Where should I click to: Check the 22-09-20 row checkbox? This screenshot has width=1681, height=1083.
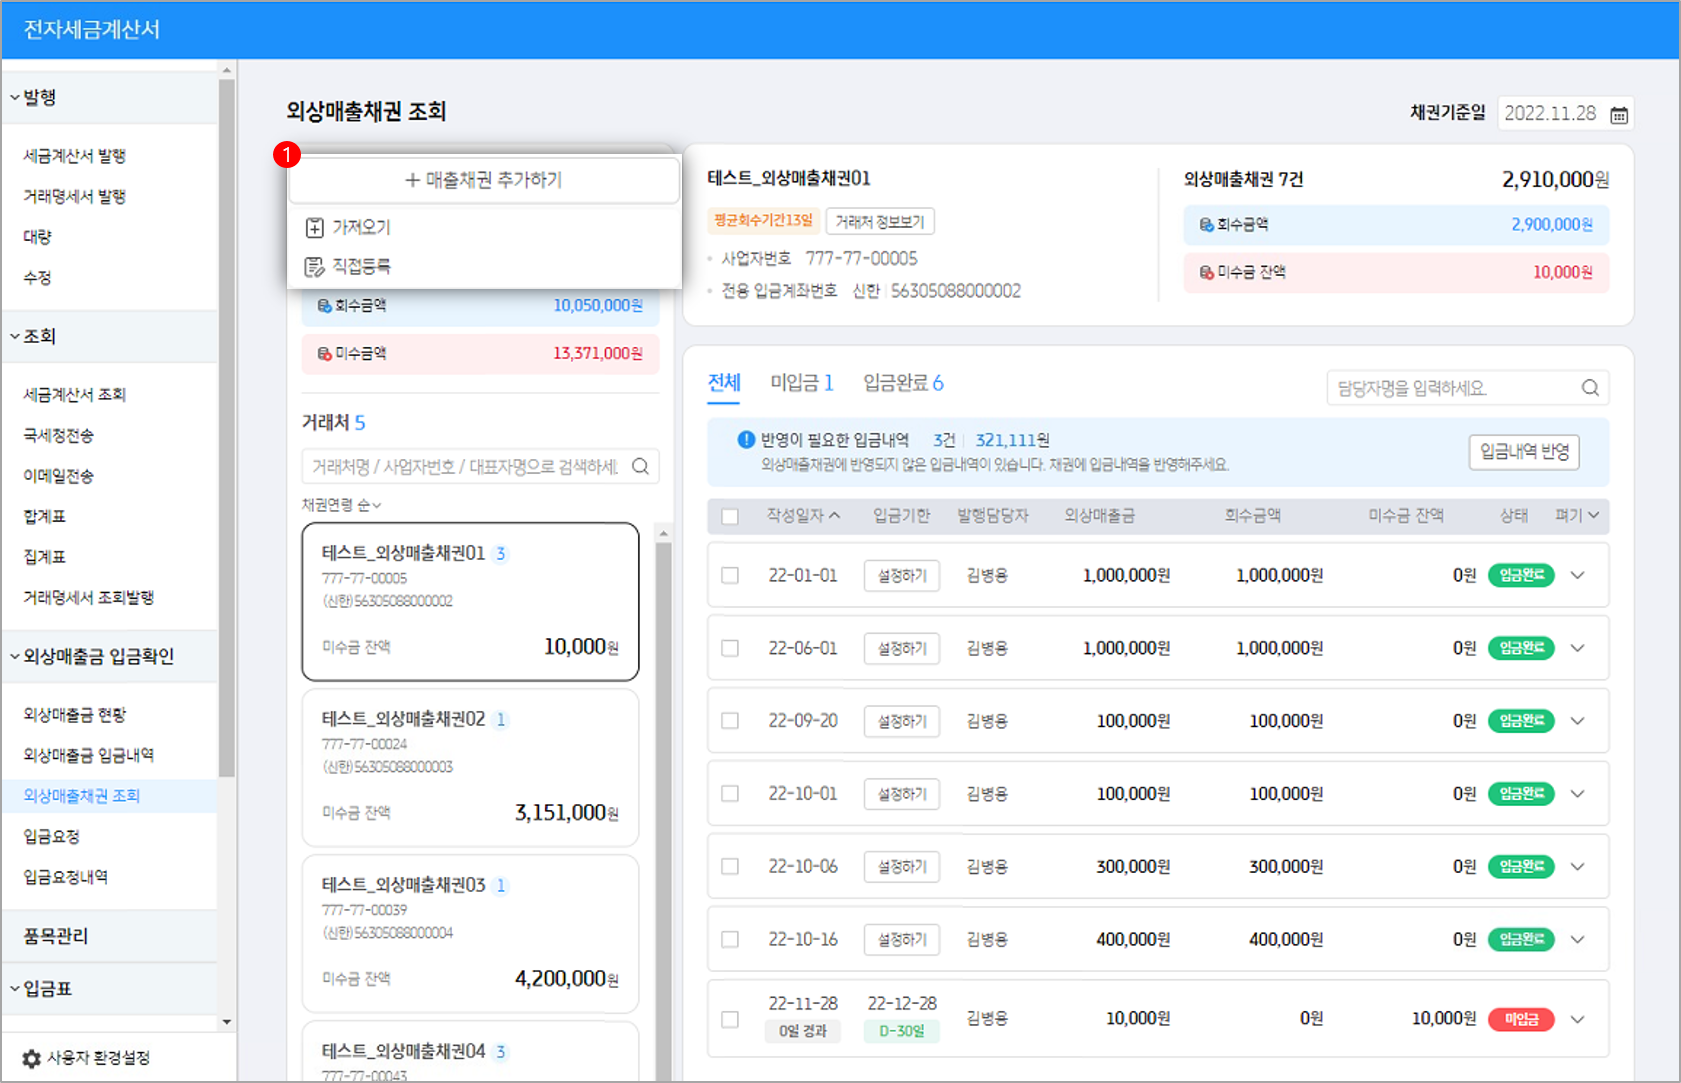pos(730,721)
